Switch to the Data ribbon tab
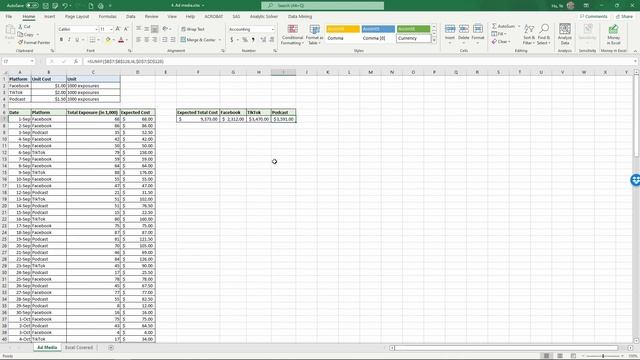The height and width of the screenshot is (360, 640). coord(131,16)
